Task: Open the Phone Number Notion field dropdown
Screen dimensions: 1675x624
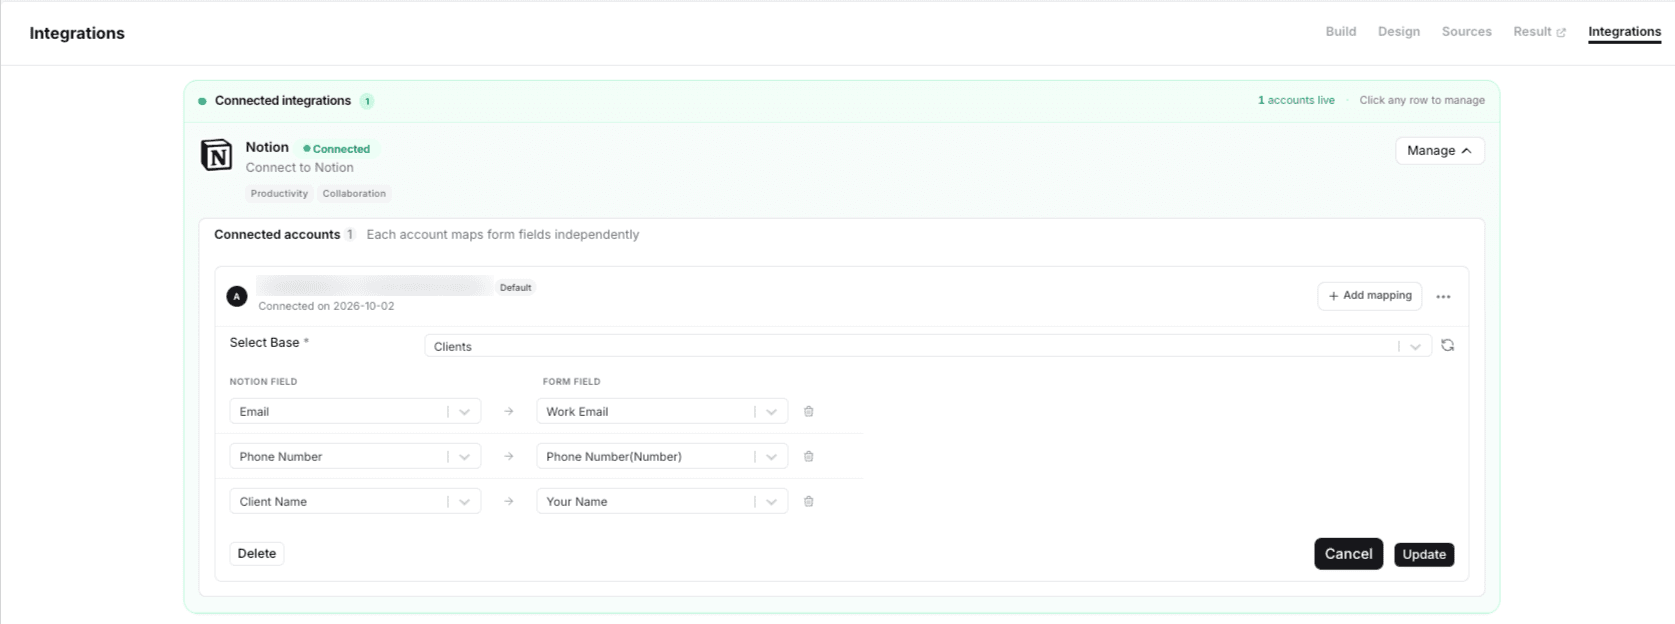Action: click(x=355, y=456)
